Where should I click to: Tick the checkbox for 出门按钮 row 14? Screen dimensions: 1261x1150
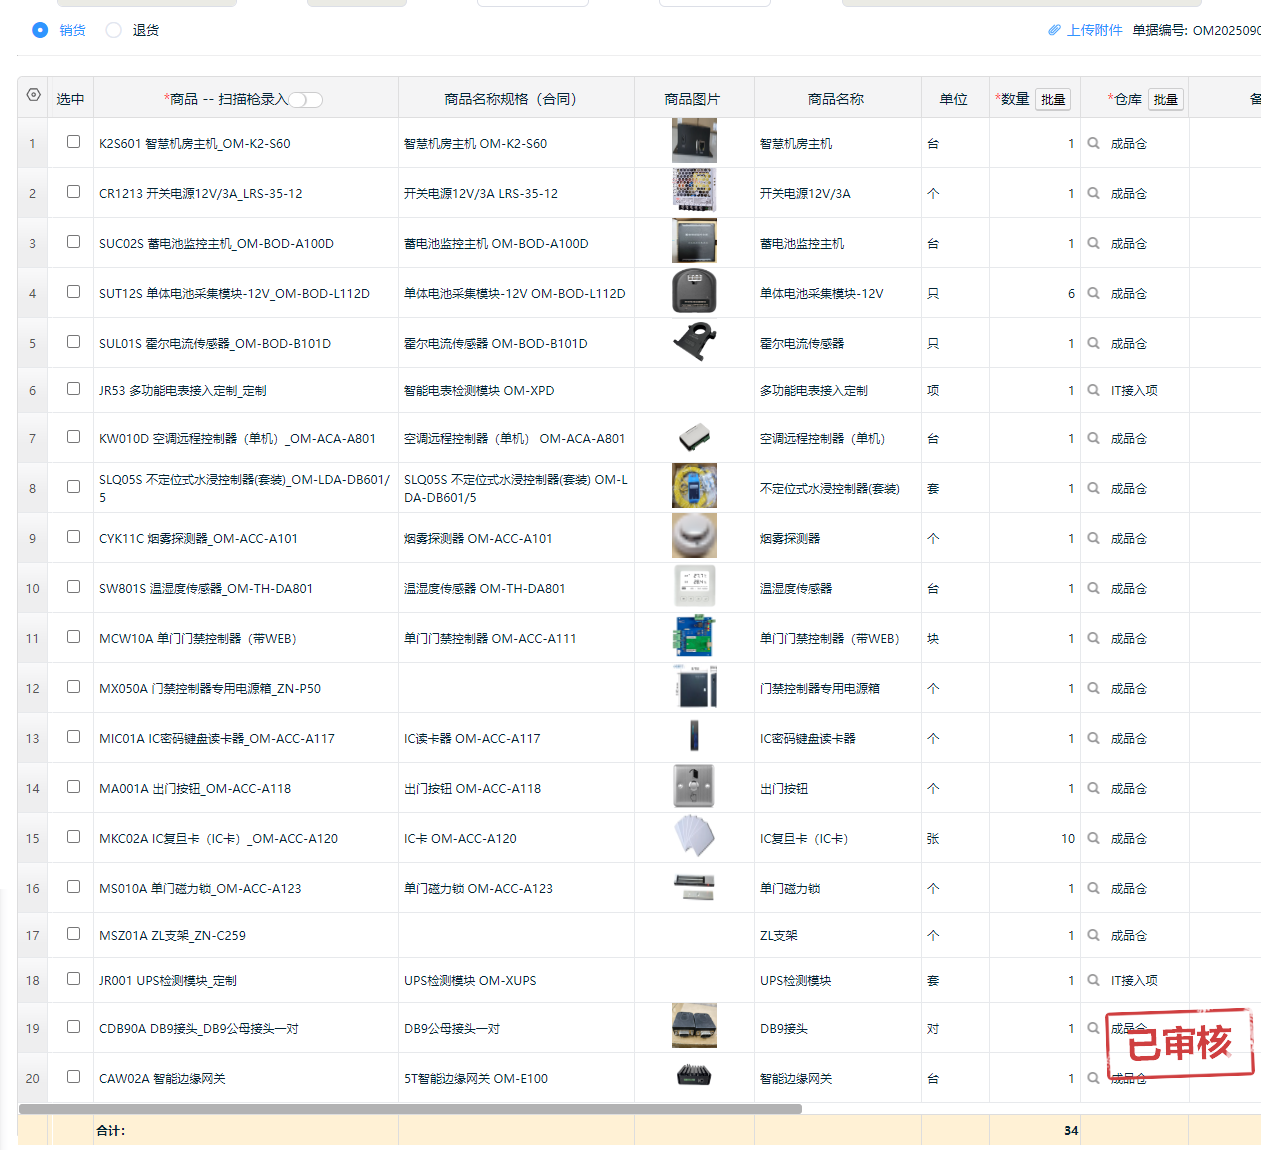pos(73,787)
